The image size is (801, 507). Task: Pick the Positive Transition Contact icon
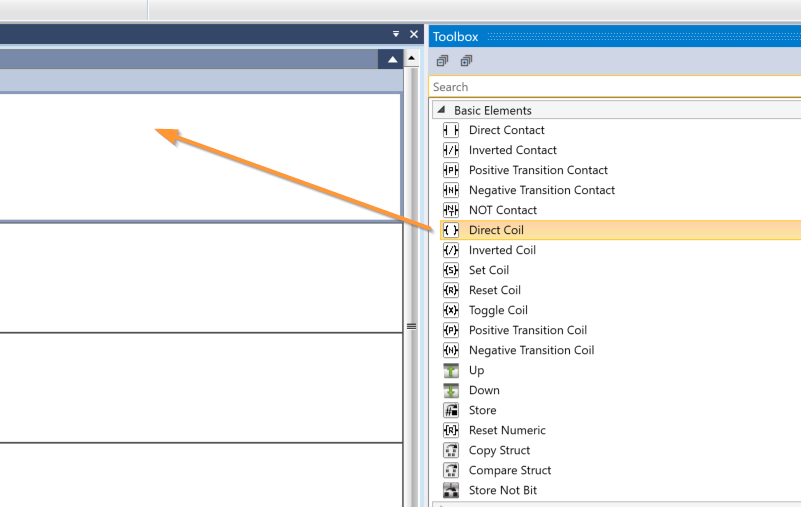click(x=450, y=170)
